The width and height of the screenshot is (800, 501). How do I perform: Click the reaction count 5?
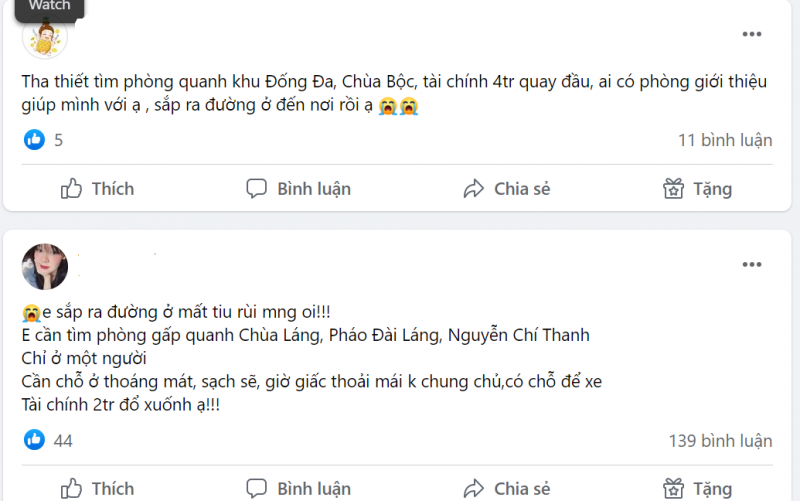59,140
